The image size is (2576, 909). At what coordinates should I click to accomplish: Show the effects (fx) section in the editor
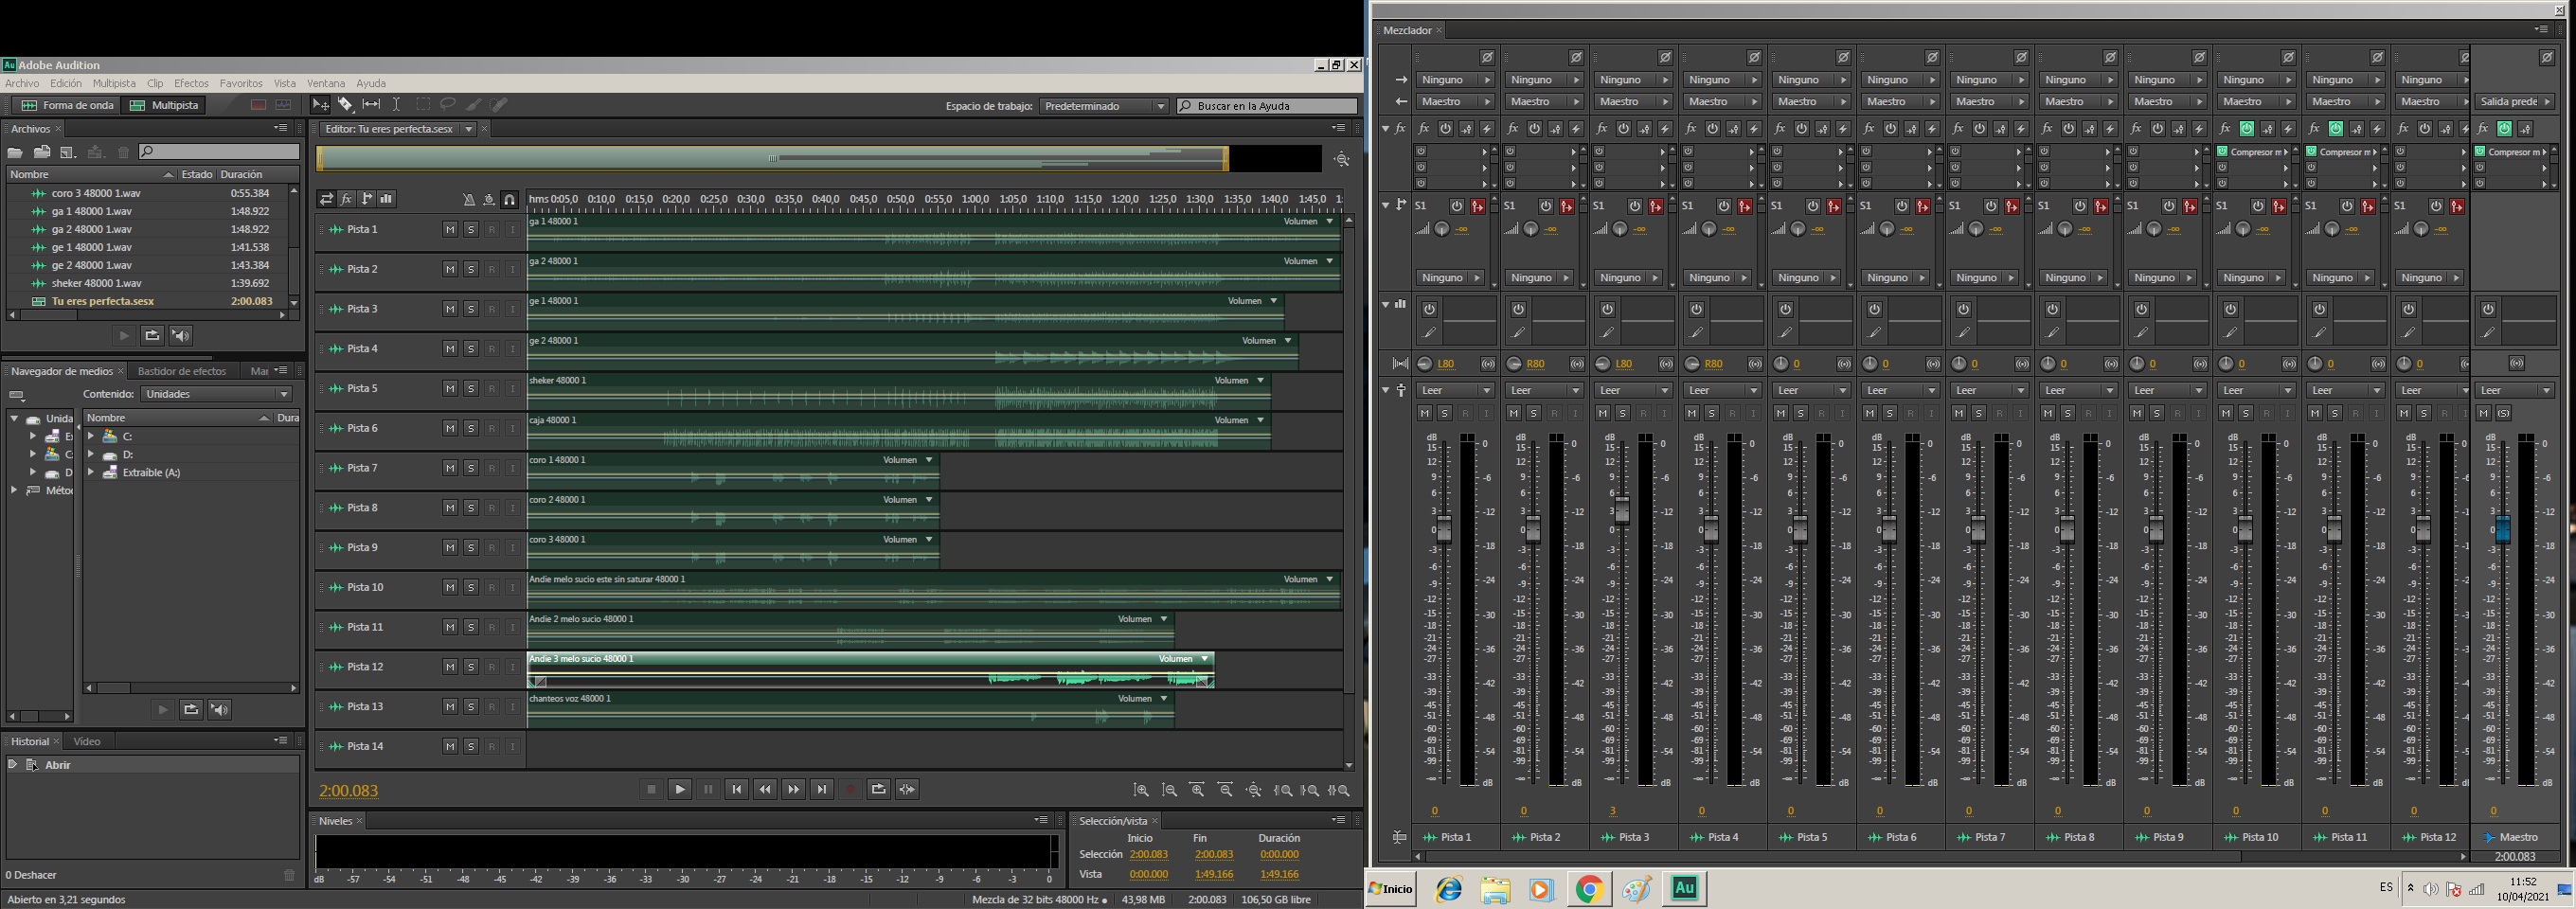[346, 199]
